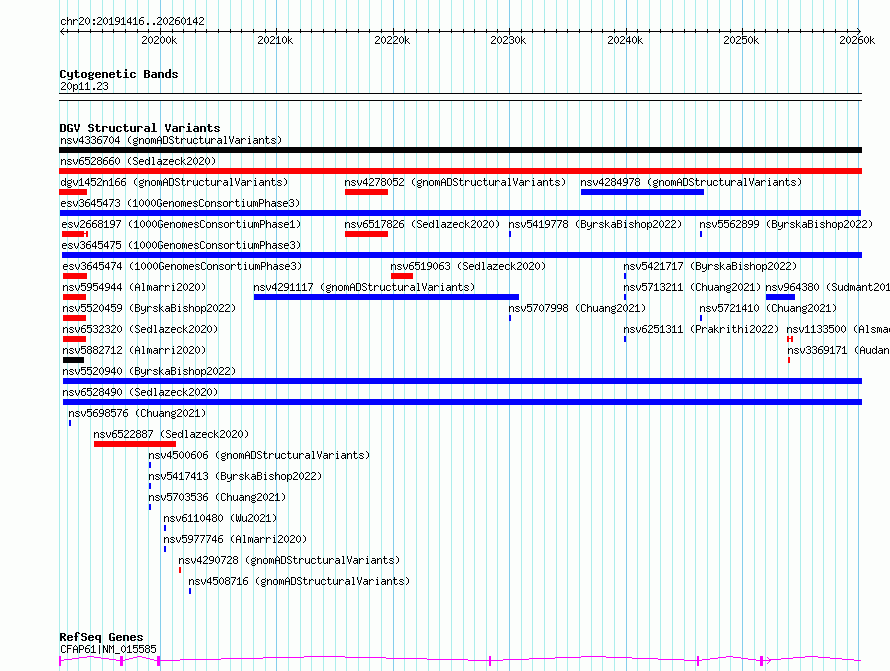Select the red nsv6519063 variant bar
The image size is (890, 671).
[402, 276]
